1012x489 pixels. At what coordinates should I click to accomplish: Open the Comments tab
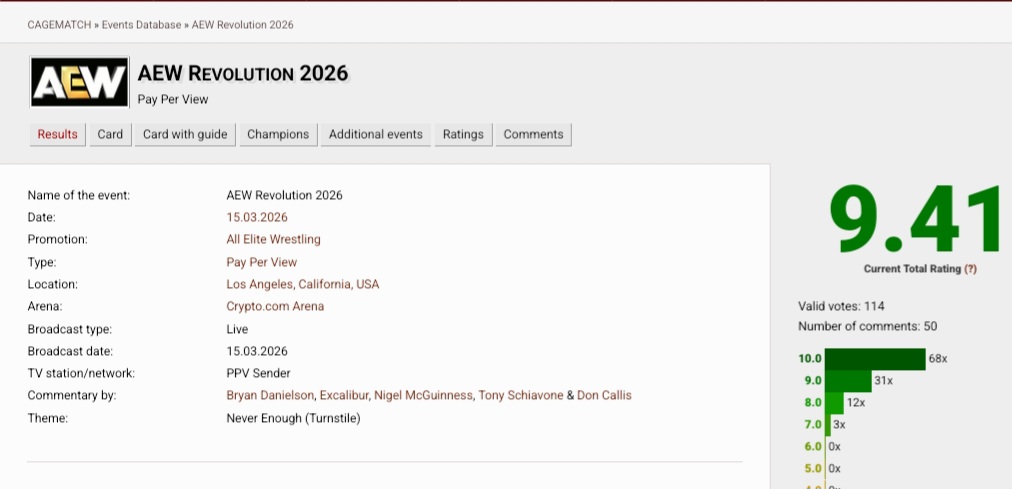[534, 134]
